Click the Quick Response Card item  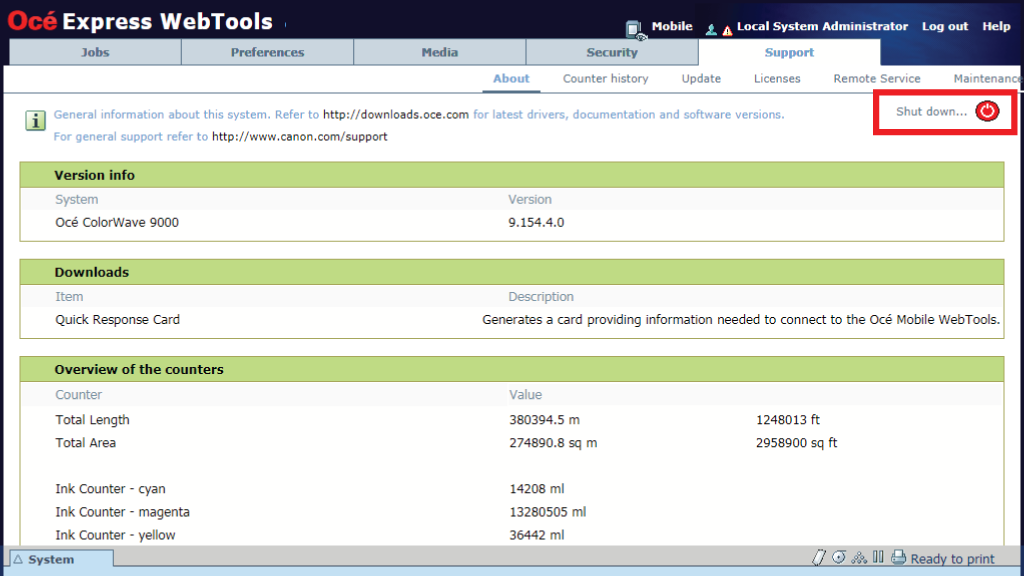pyautogui.click(x=118, y=319)
